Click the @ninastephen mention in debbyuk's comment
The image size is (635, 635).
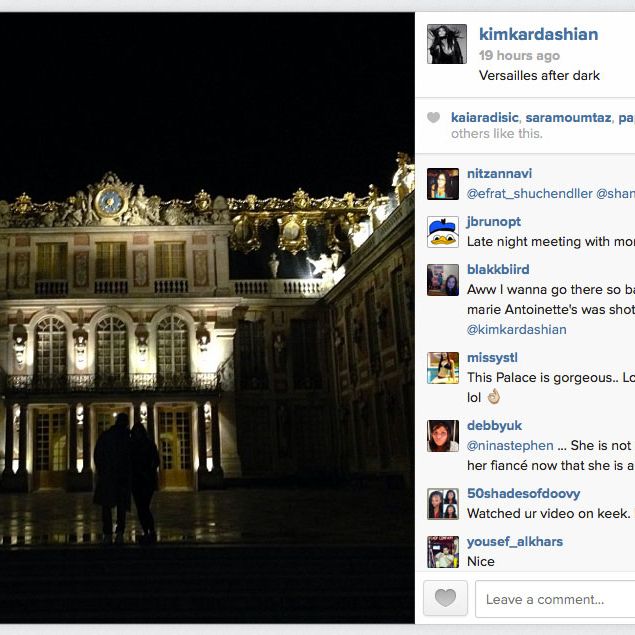pyautogui.click(x=510, y=445)
